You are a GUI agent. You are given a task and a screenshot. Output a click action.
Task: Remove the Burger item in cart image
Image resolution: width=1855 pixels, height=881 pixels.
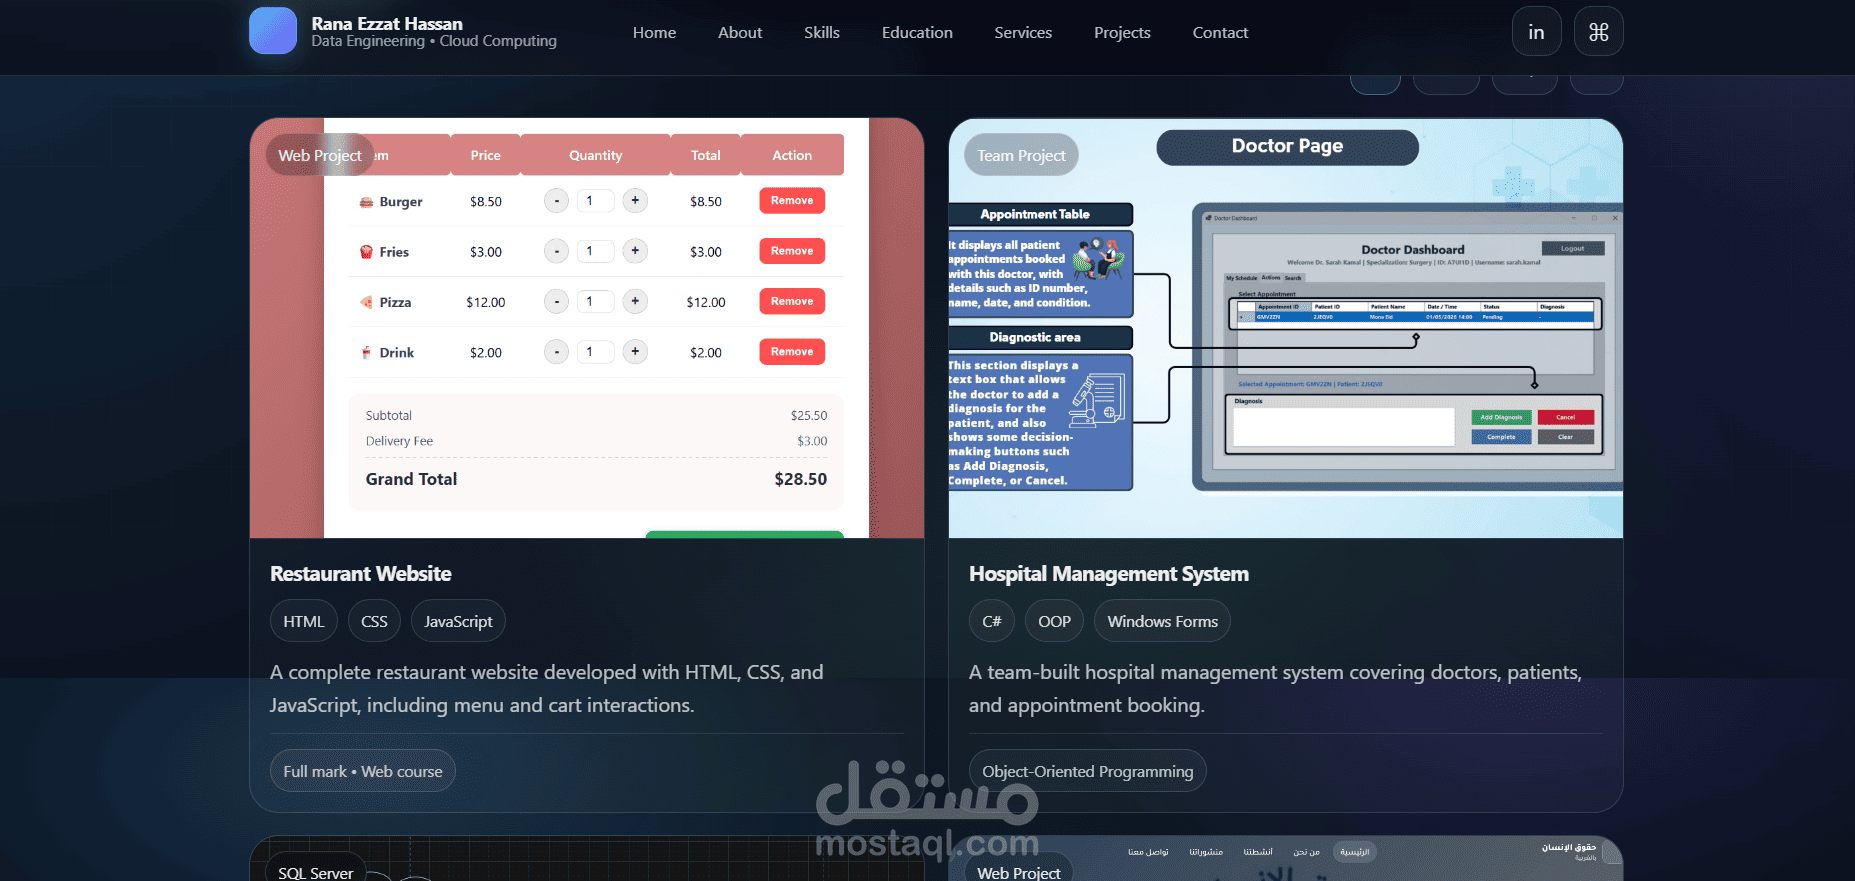[x=792, y=200]
